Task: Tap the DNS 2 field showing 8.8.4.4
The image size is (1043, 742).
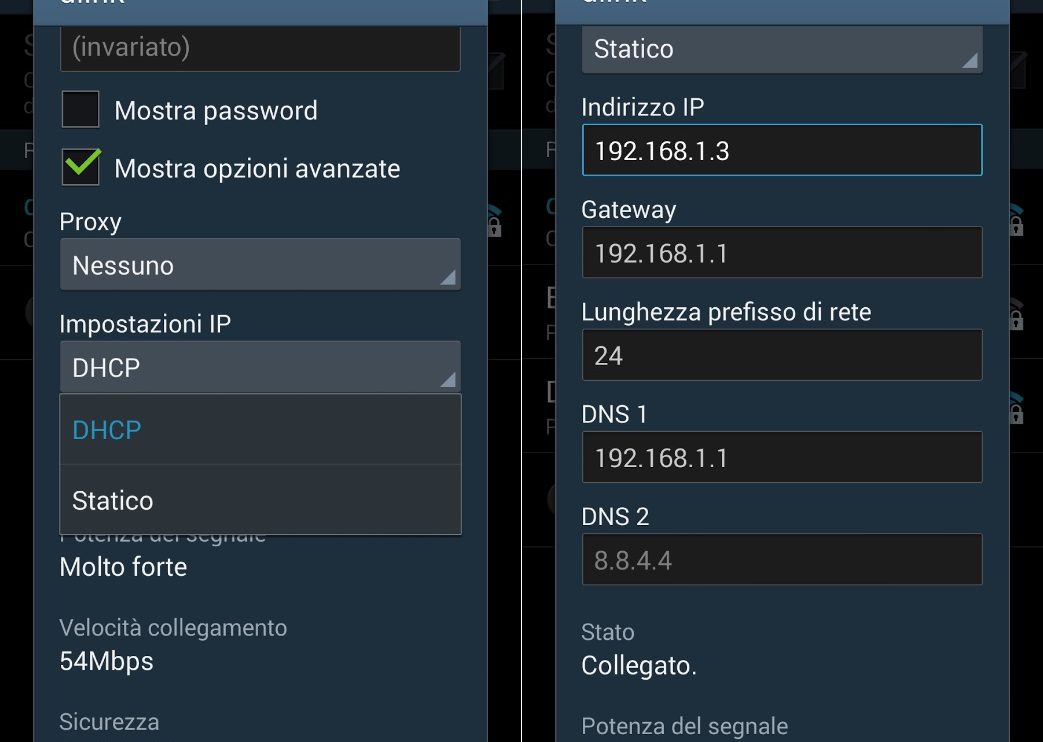Action: point(781,560)
